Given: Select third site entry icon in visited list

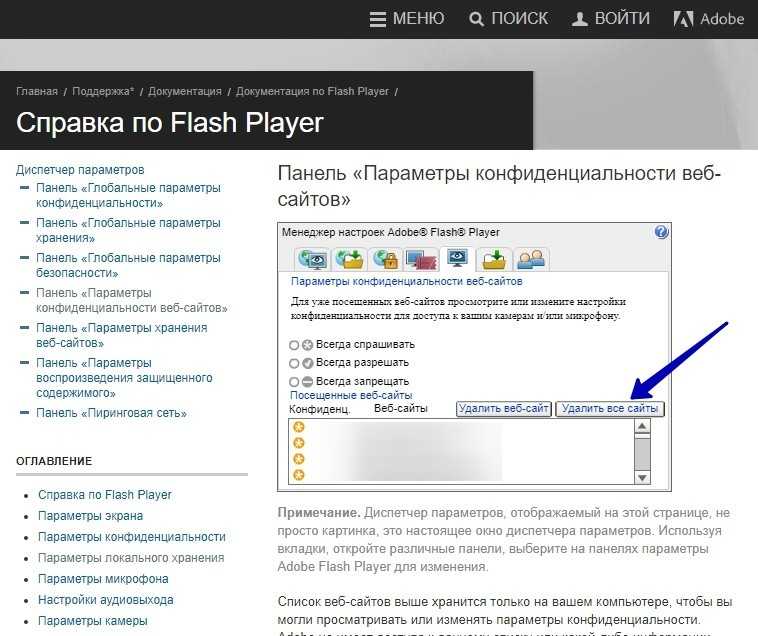Looking at the screenshot, I should tap(299, 459).
